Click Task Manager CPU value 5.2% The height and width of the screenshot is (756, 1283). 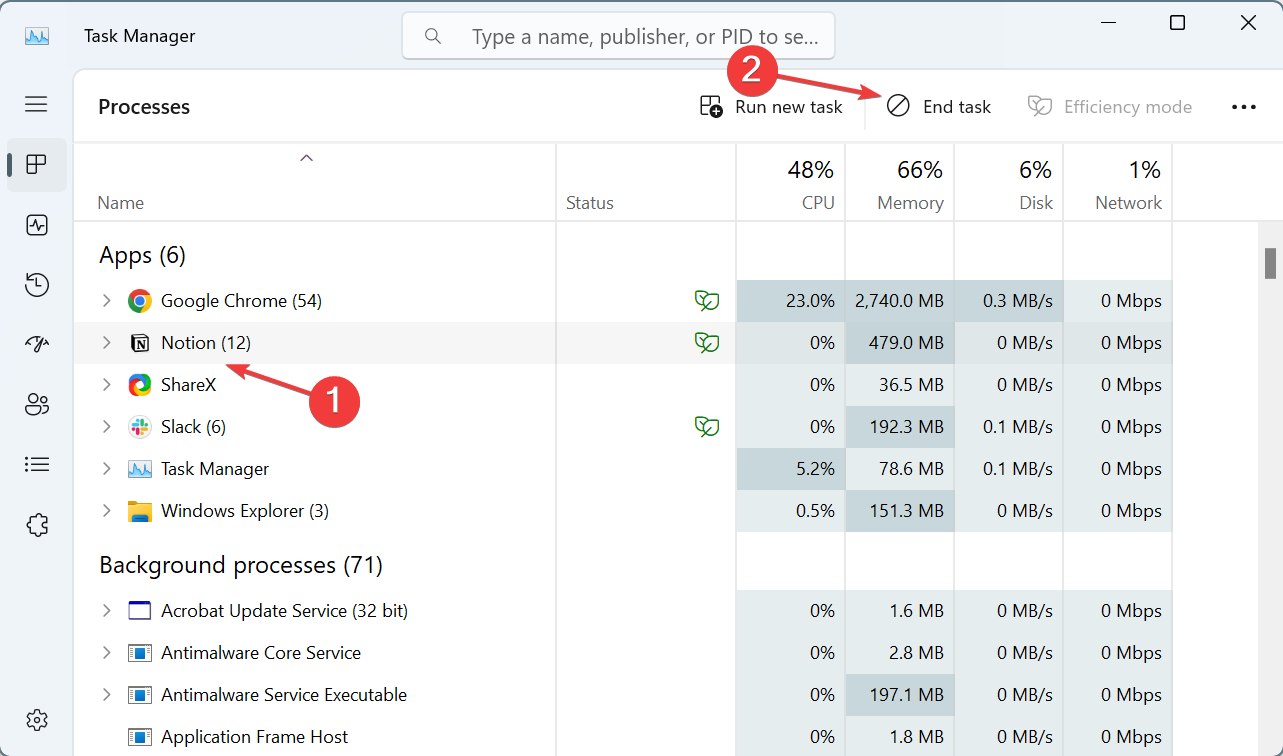pyautogui.click(x=813, y=469)
